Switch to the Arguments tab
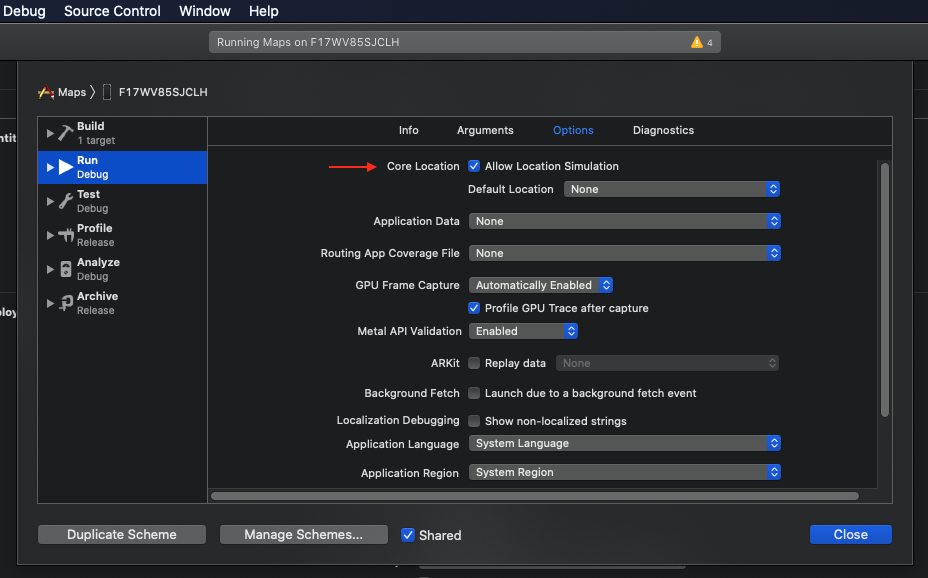 (x=485, y=130)
